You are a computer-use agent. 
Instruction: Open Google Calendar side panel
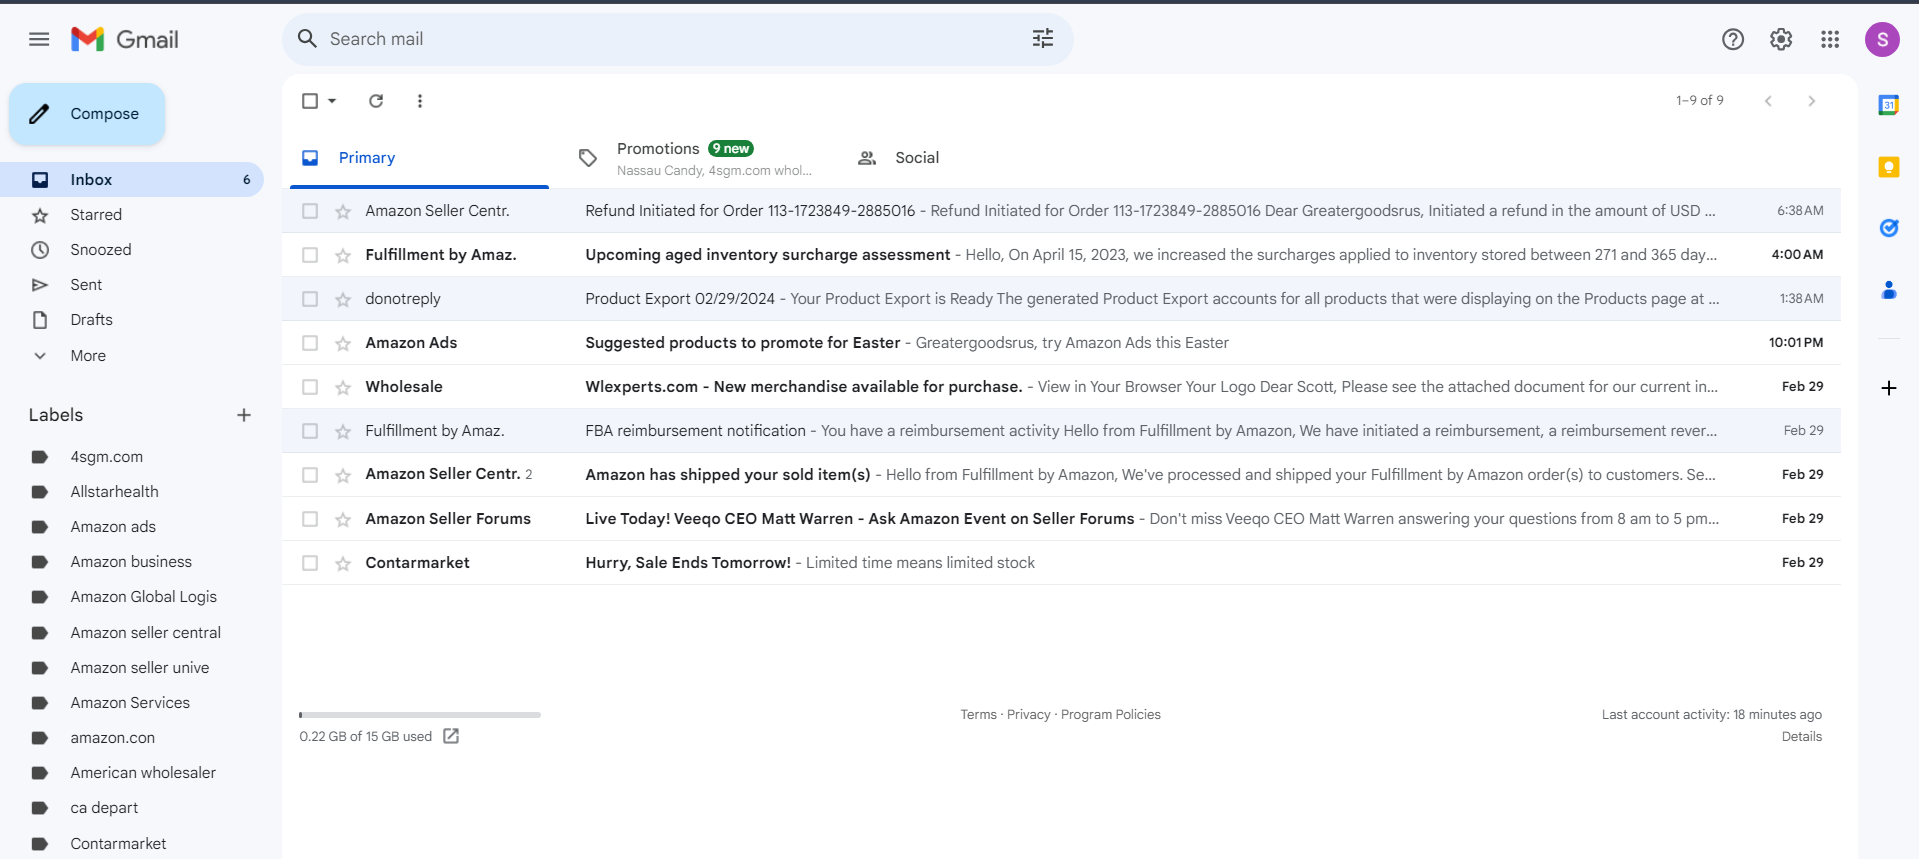1889,105
